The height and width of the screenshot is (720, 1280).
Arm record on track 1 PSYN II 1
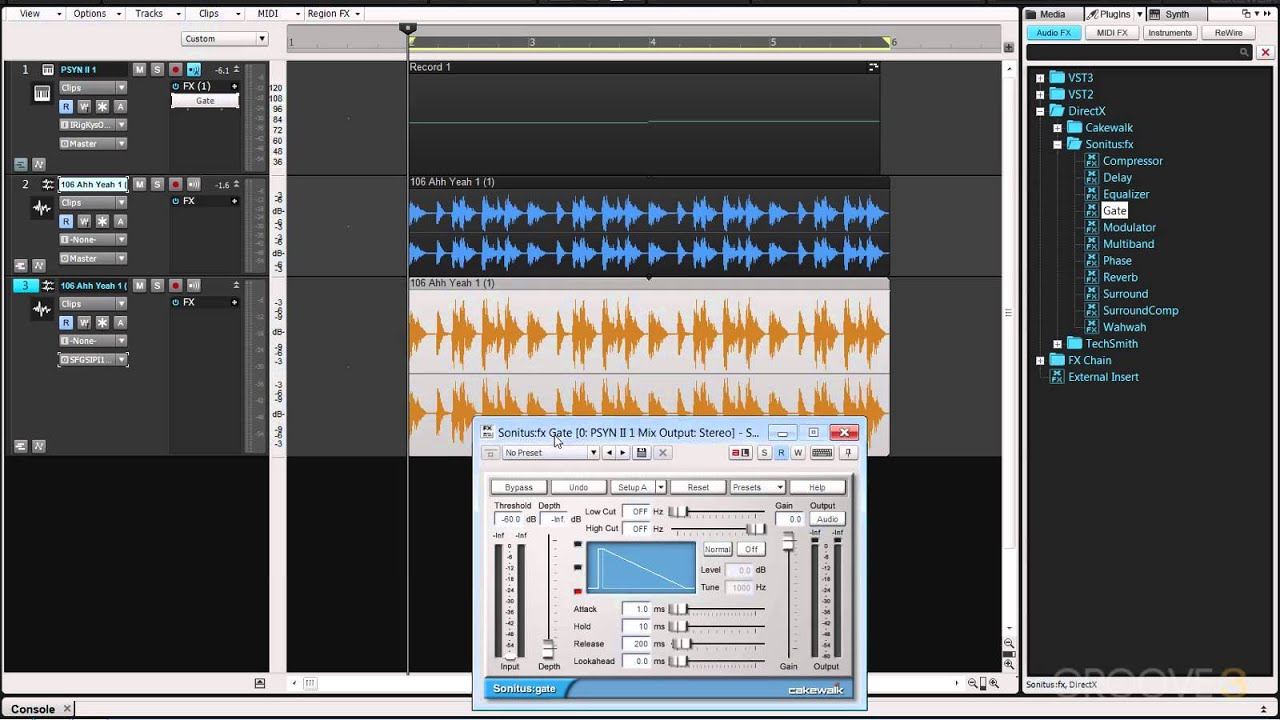[175, 70]
